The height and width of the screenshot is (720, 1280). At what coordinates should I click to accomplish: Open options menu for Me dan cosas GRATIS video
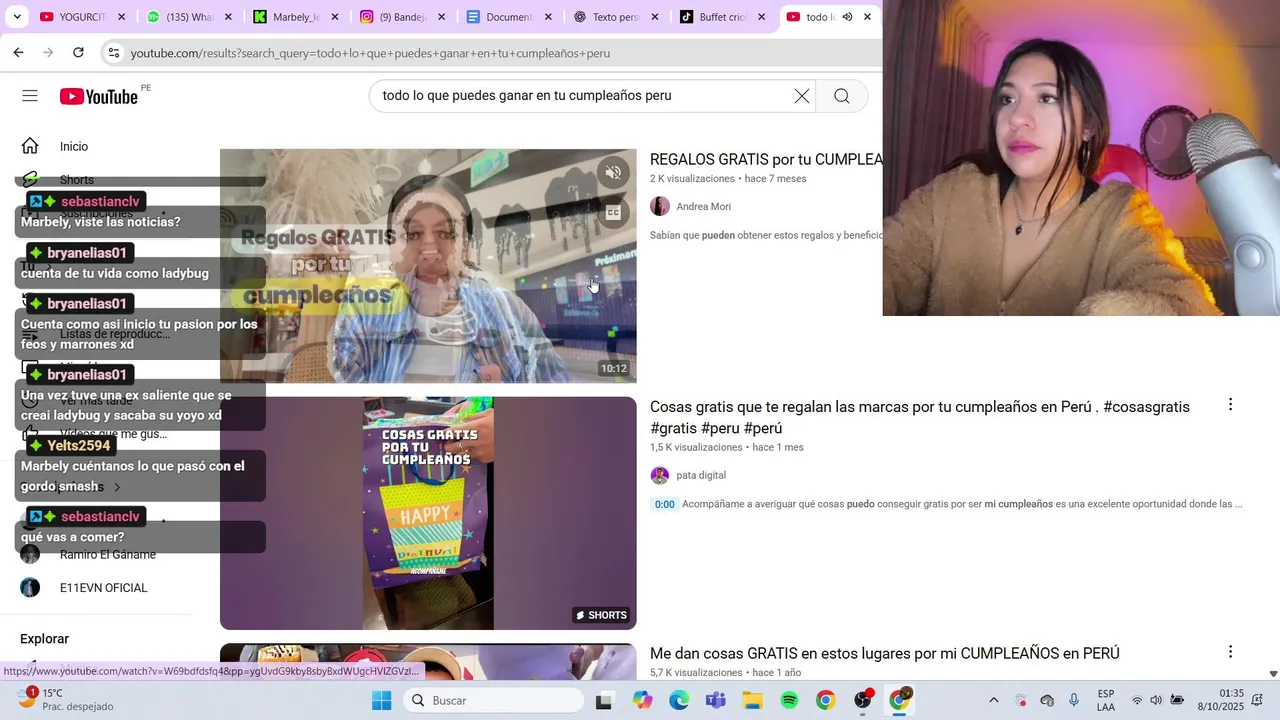1230,652
